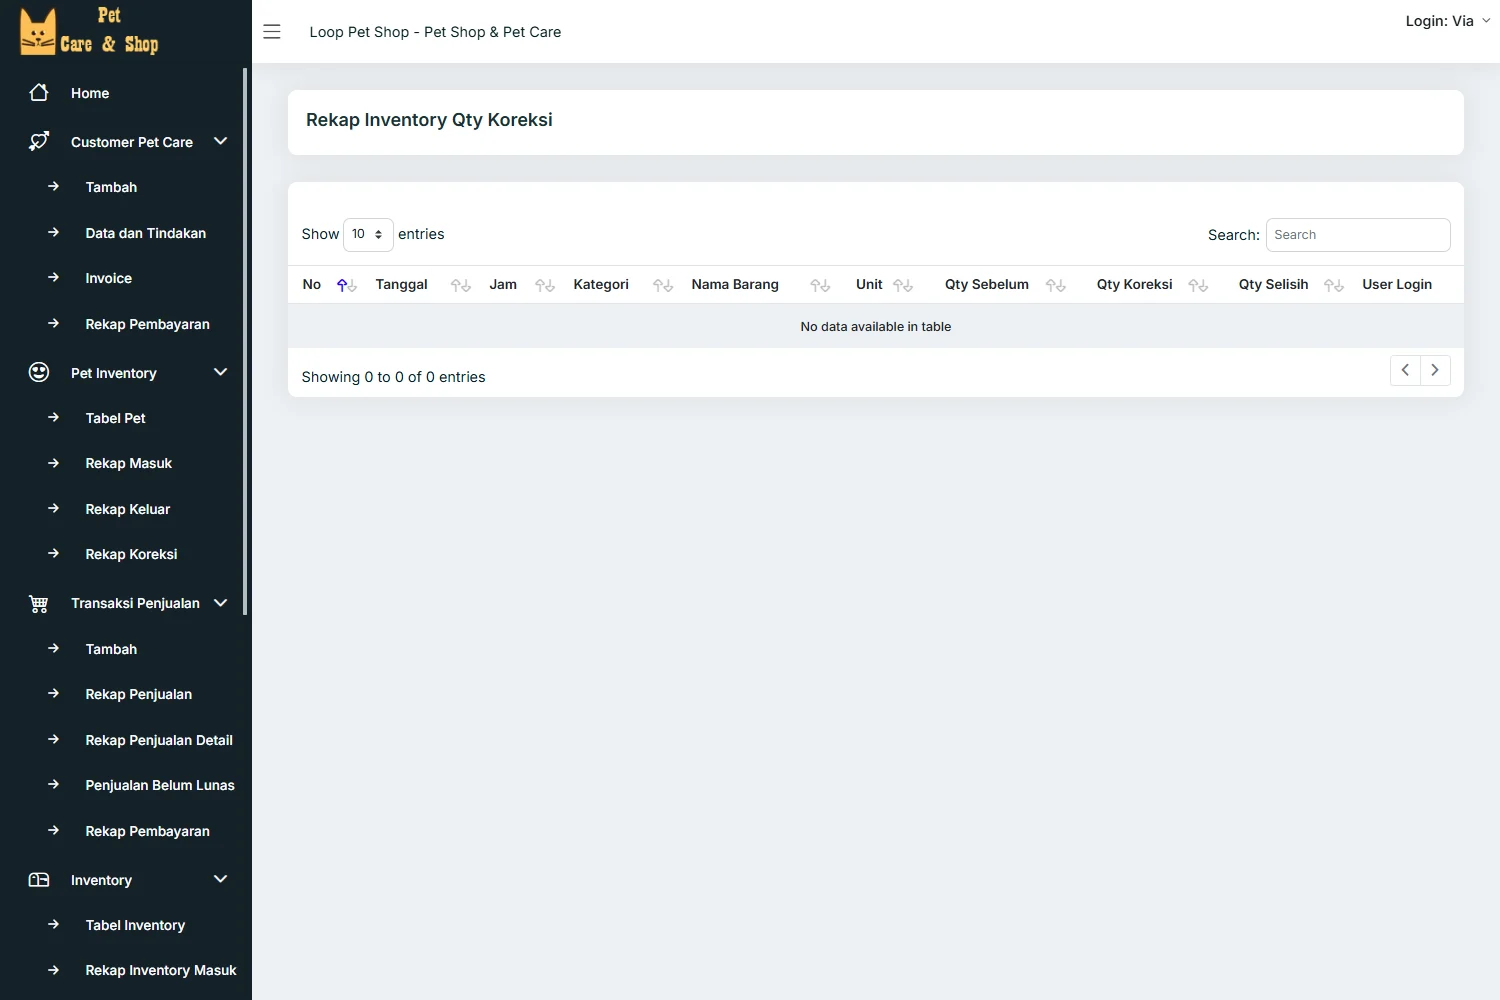The width and height of the screenshot is (1500, 1000).
Task: Sort table by Nama Barang arrows
Action: 821,286
